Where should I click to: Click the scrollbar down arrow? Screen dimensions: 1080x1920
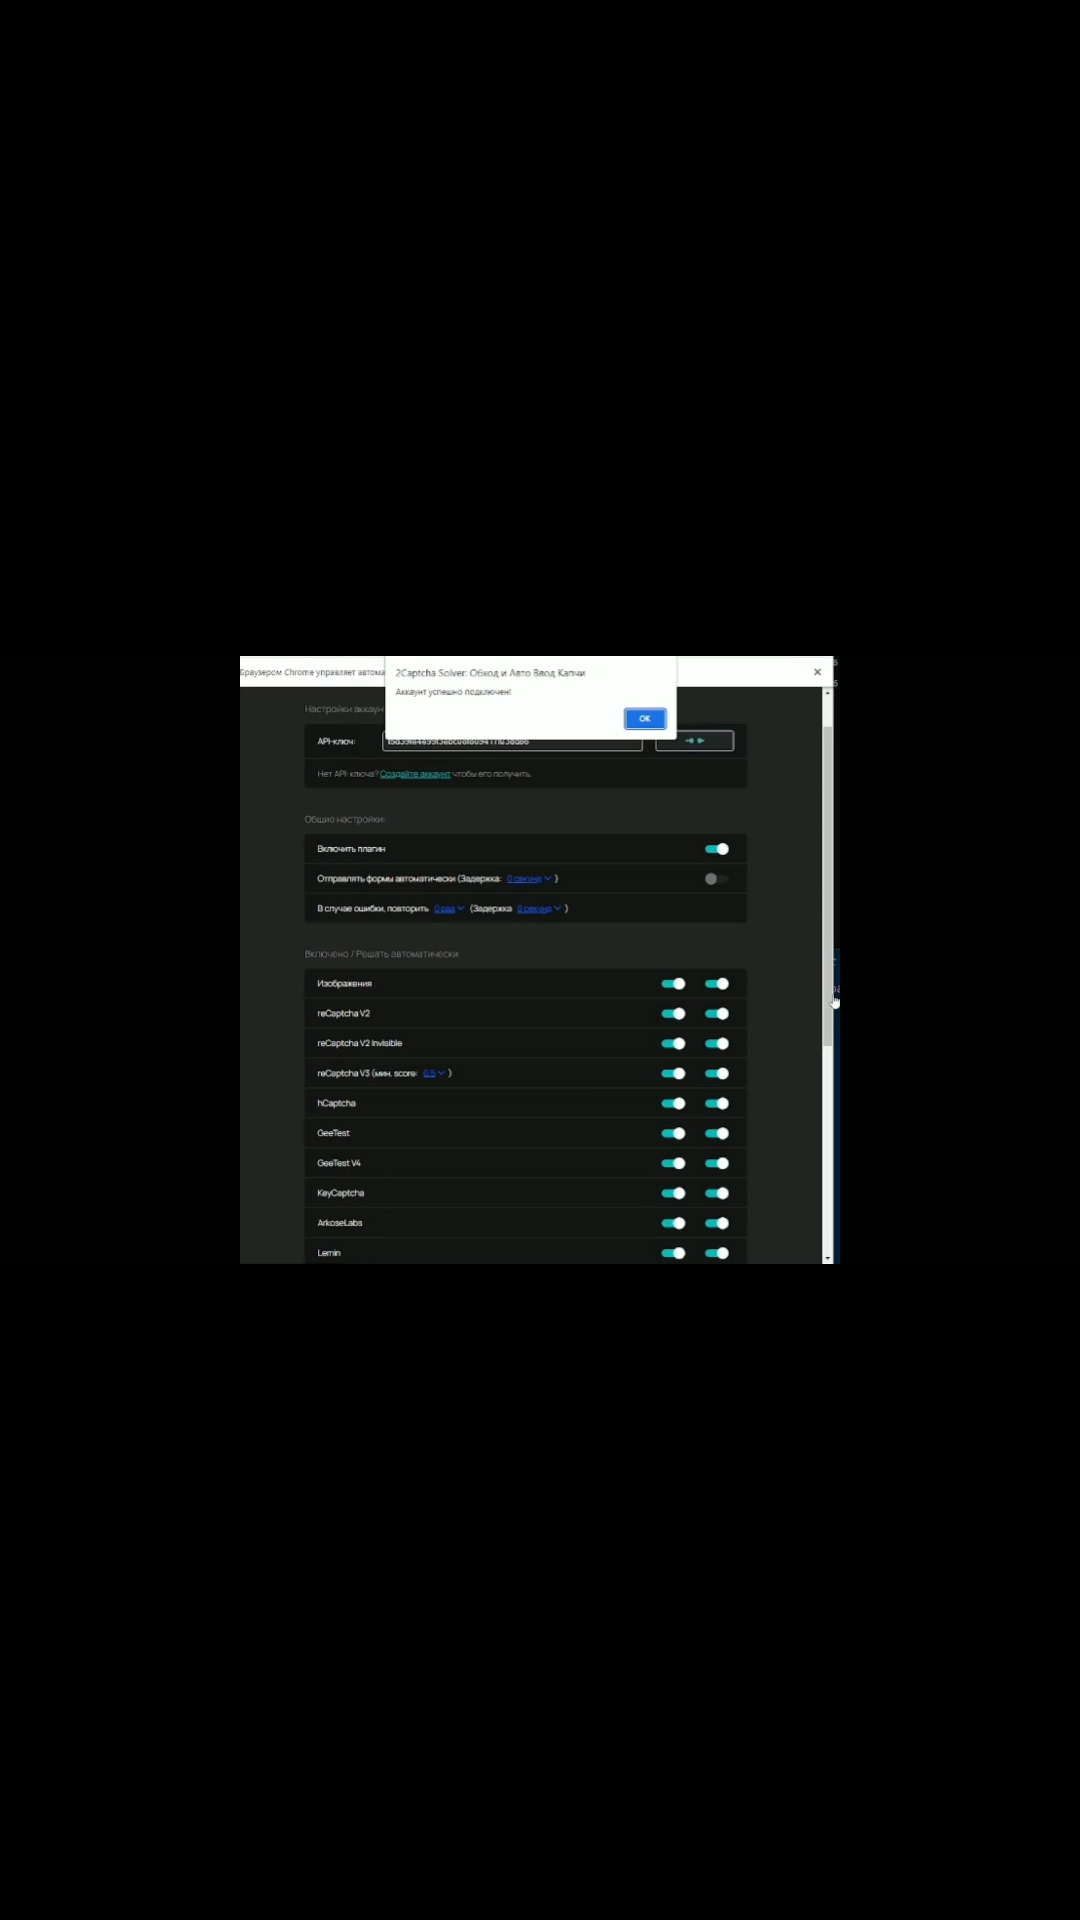click(827, 1258)
